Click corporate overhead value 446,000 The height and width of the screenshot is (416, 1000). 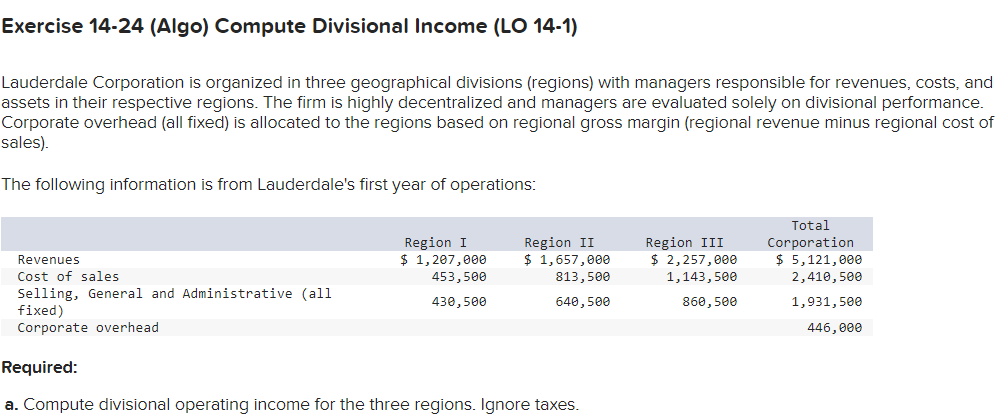point(835,327)
